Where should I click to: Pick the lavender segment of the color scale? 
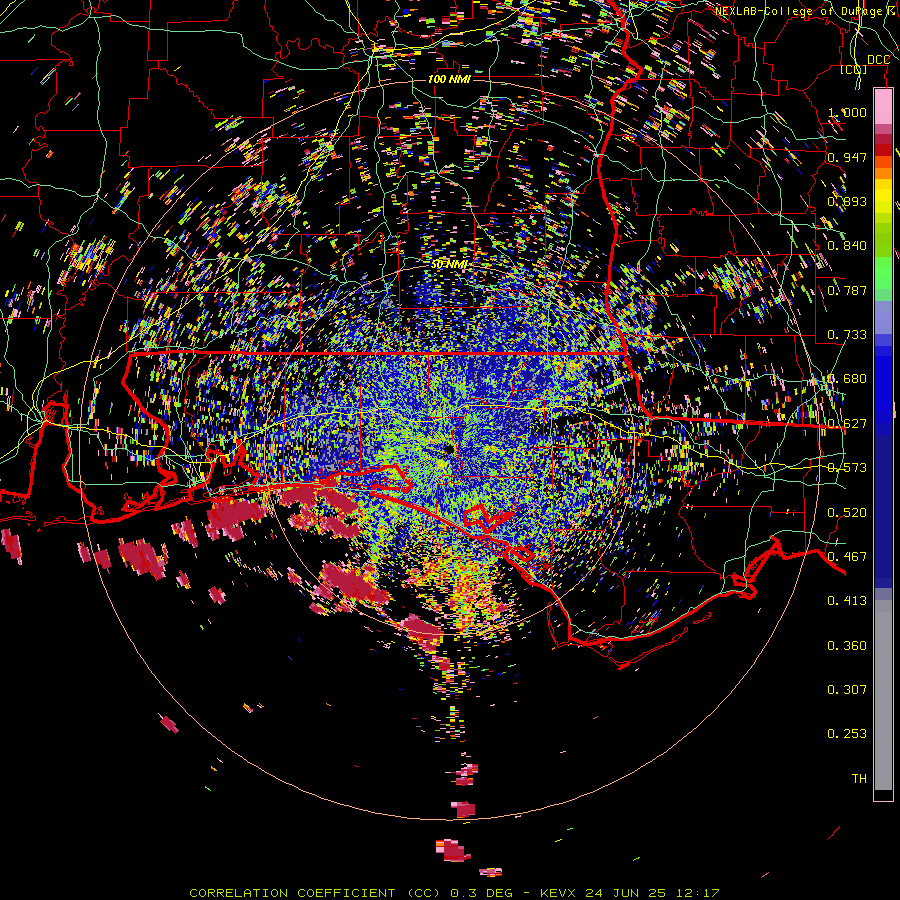pyautogui.click(x=883, y=317)
